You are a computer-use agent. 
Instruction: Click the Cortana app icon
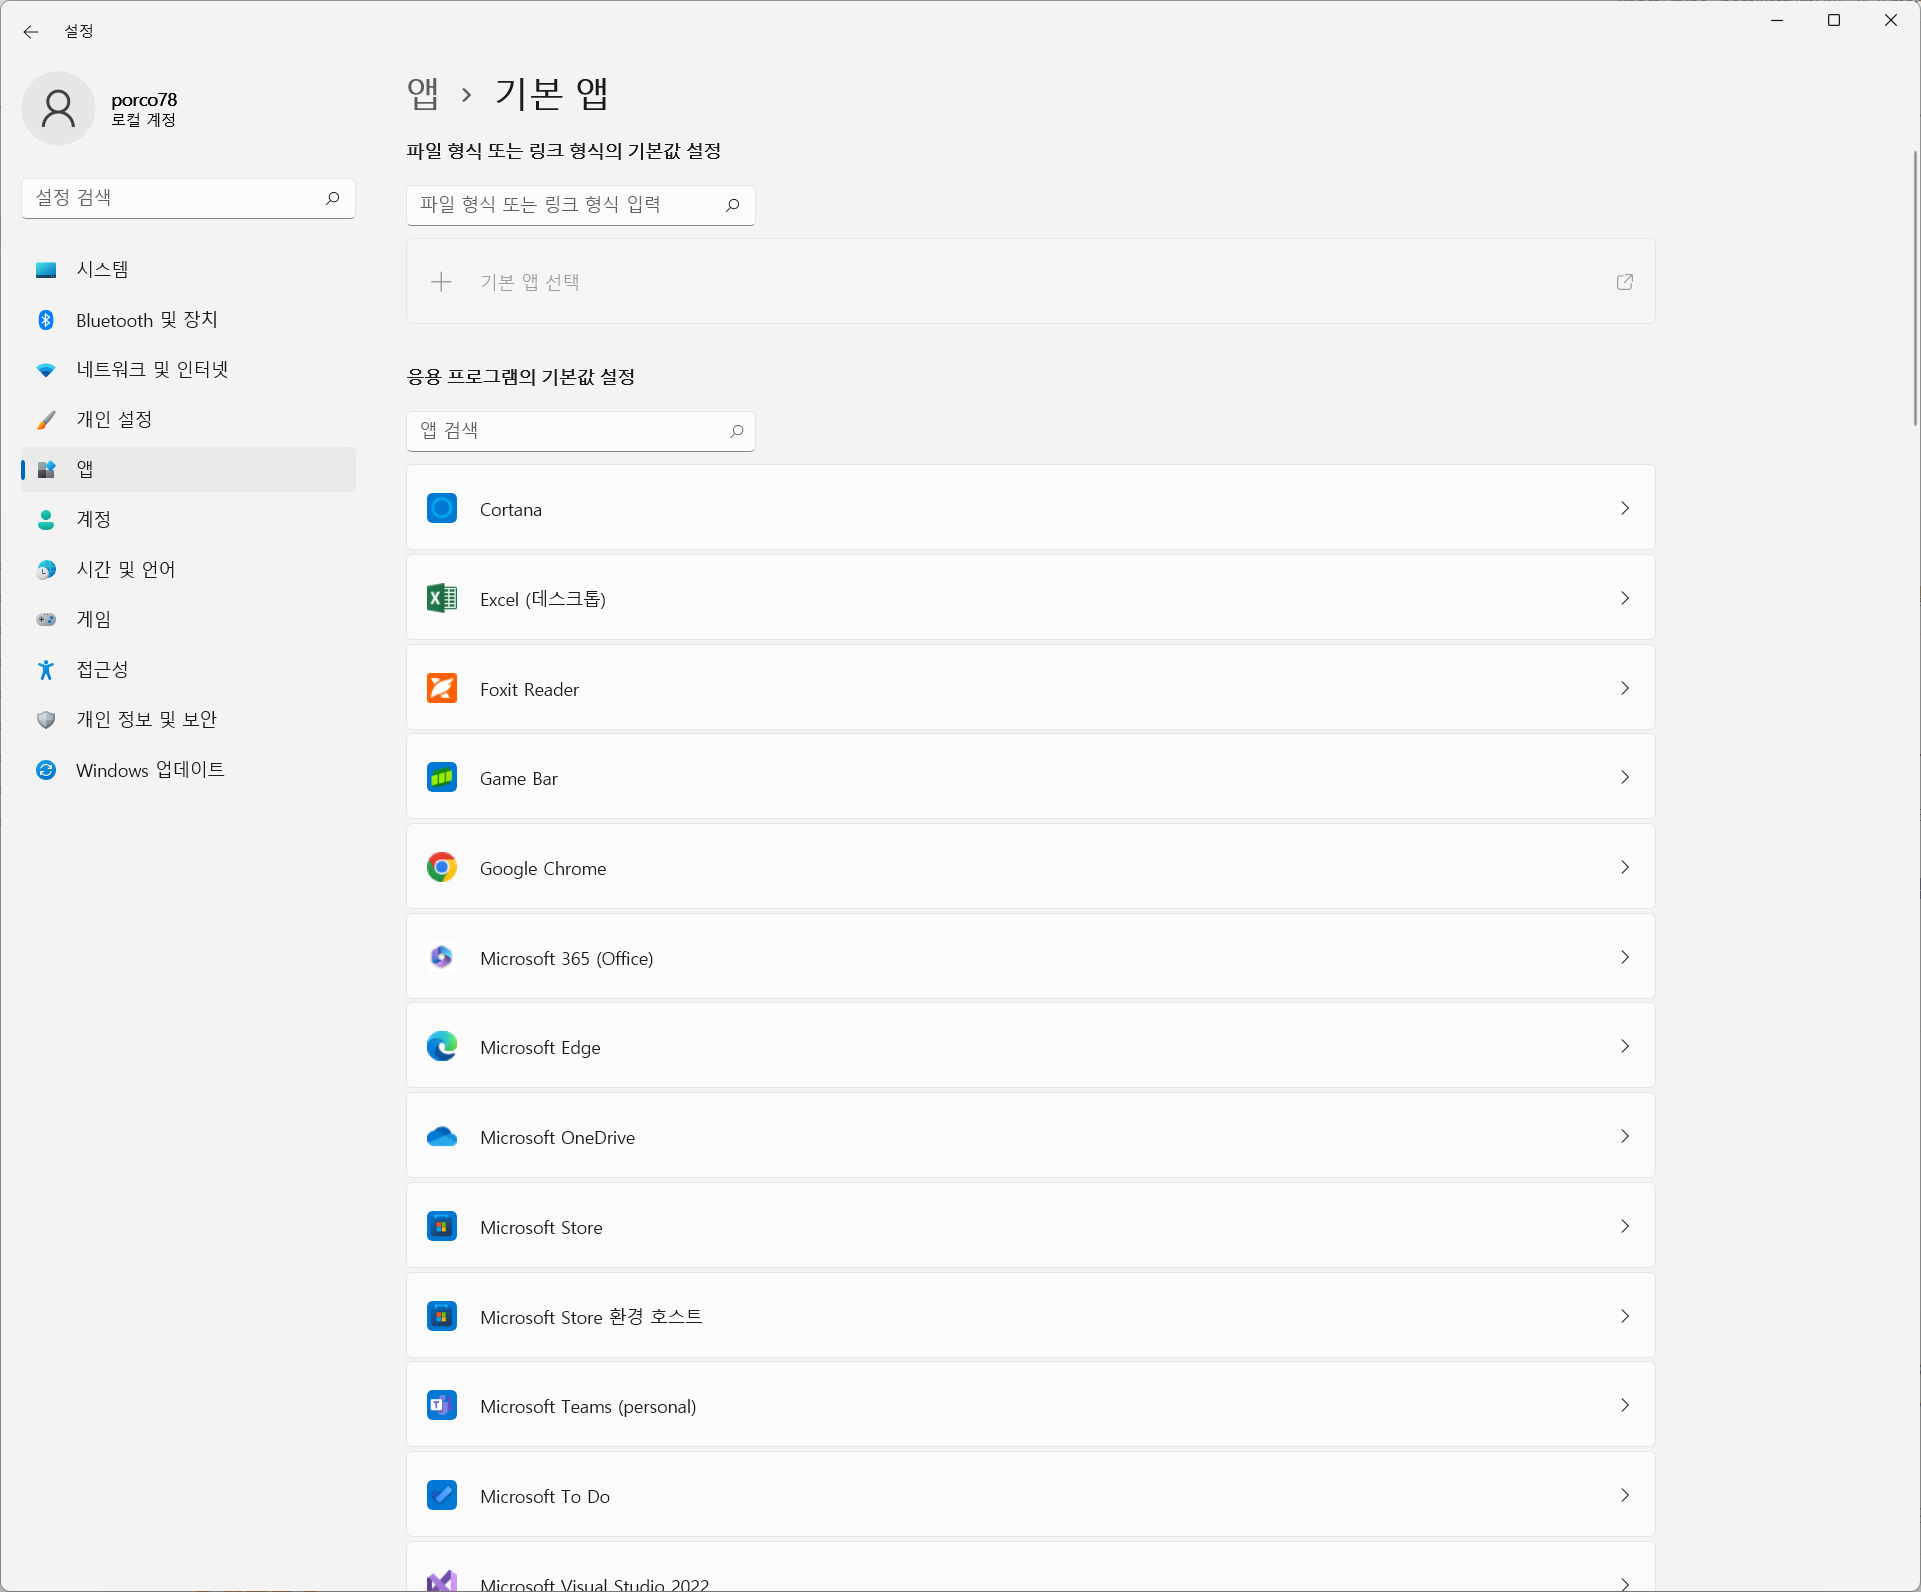coord(442,508)
